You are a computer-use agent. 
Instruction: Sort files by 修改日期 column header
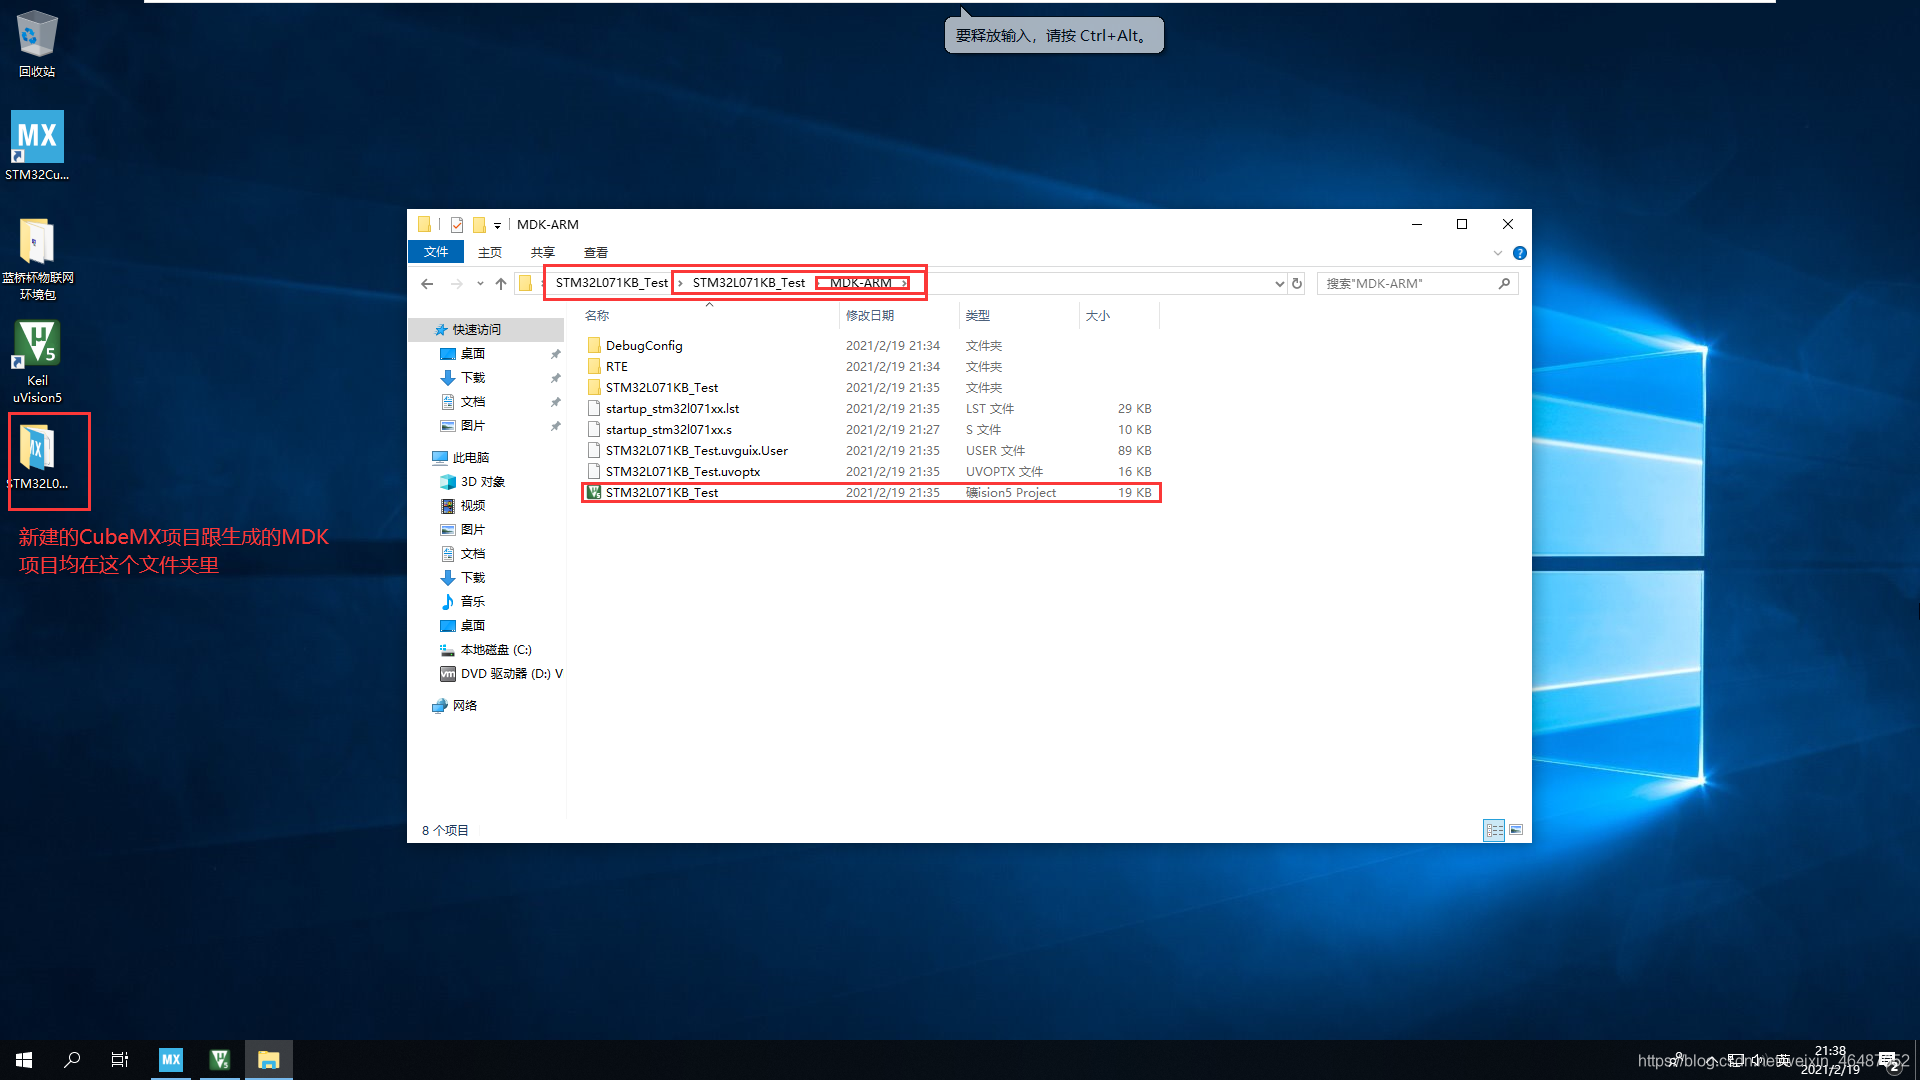click(x=870, y=316)
